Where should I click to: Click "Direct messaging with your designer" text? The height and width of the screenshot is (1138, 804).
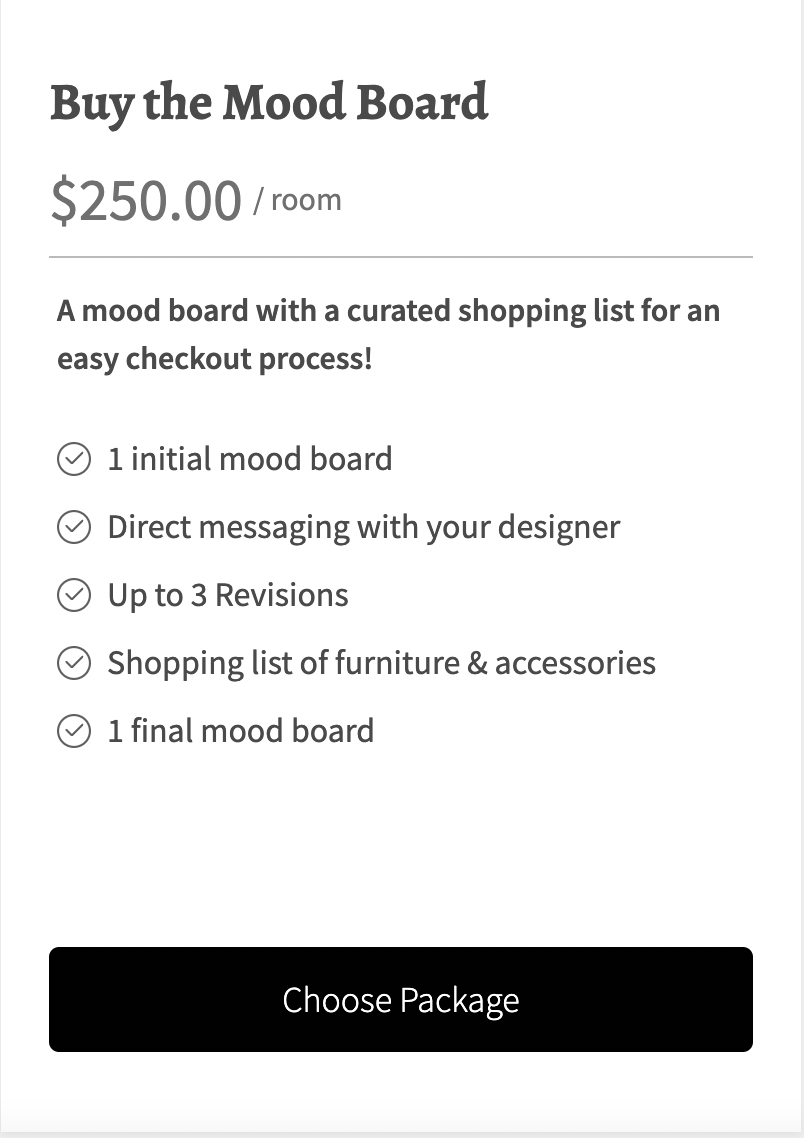364,527
